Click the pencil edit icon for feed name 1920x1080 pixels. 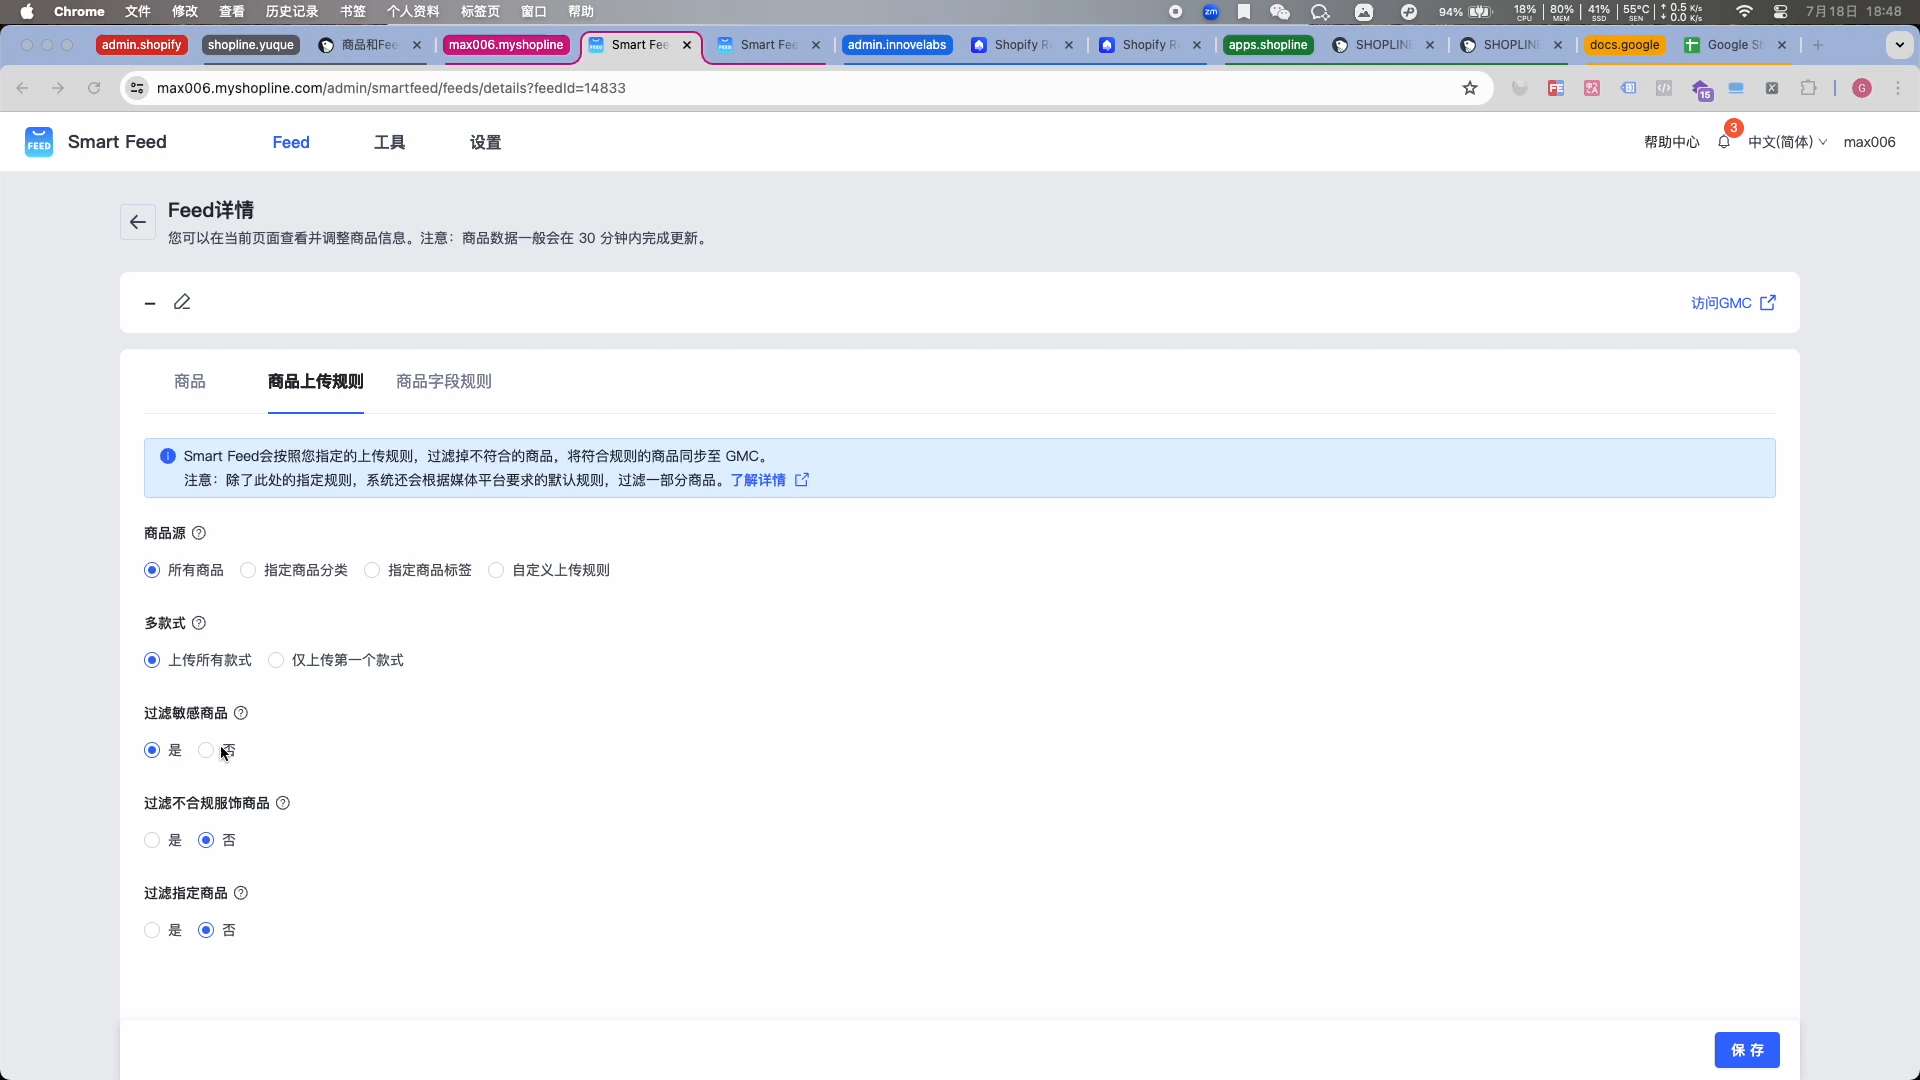(x=182, y=302)
